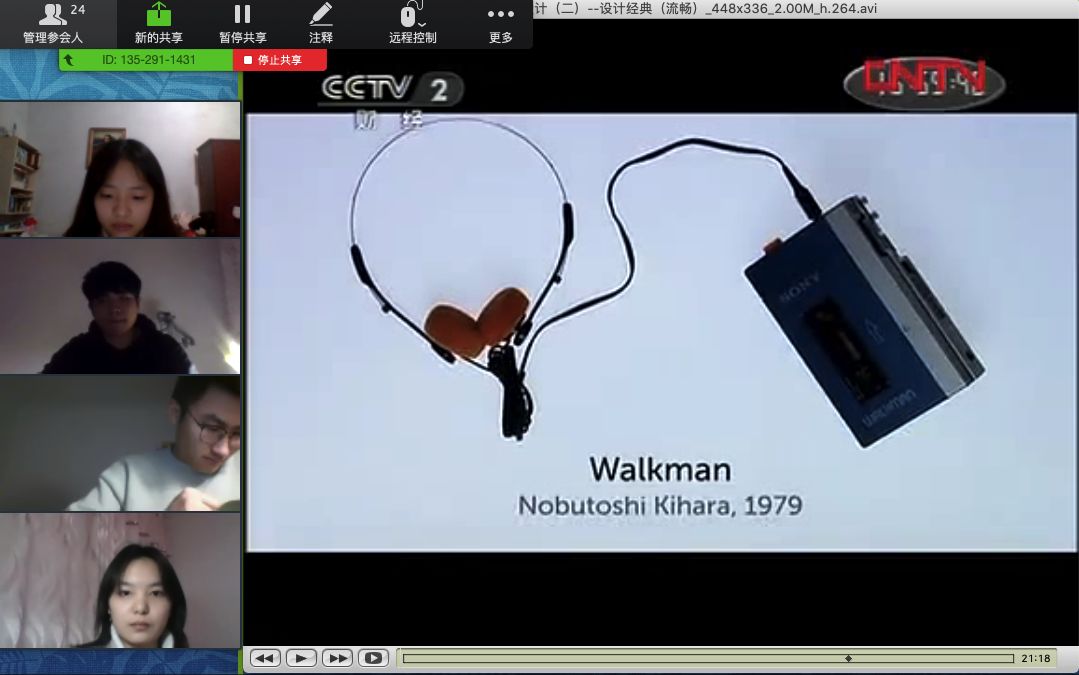This screenshot has width=1079, height=675.
Task: Fast-forward the video in the player
Action: pyautogui.click(x=337, y=658)
